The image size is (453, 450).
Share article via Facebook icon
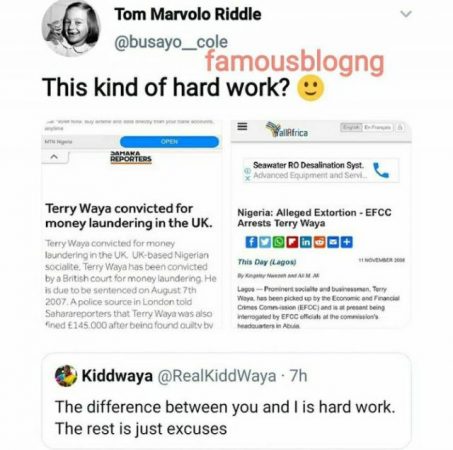[x=251, y=242]
